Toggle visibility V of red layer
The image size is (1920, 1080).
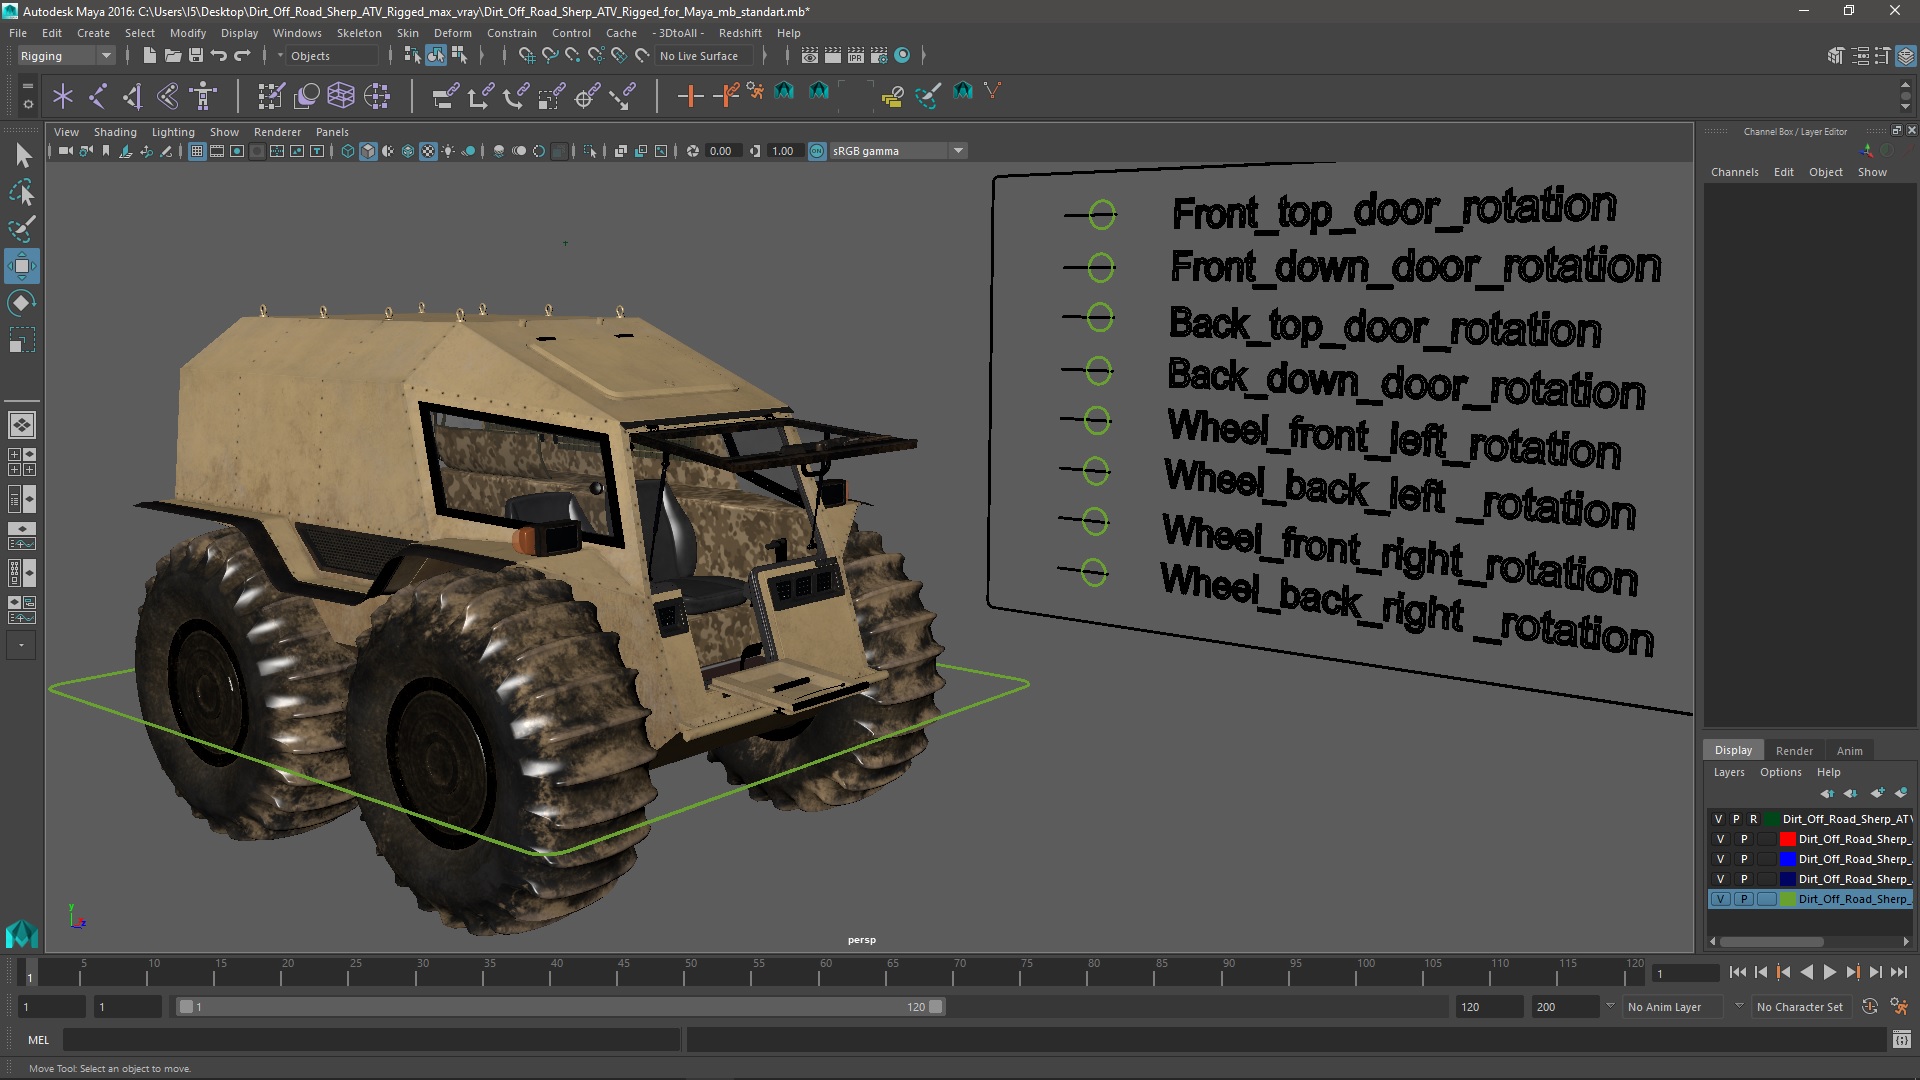coord(1720,839)
